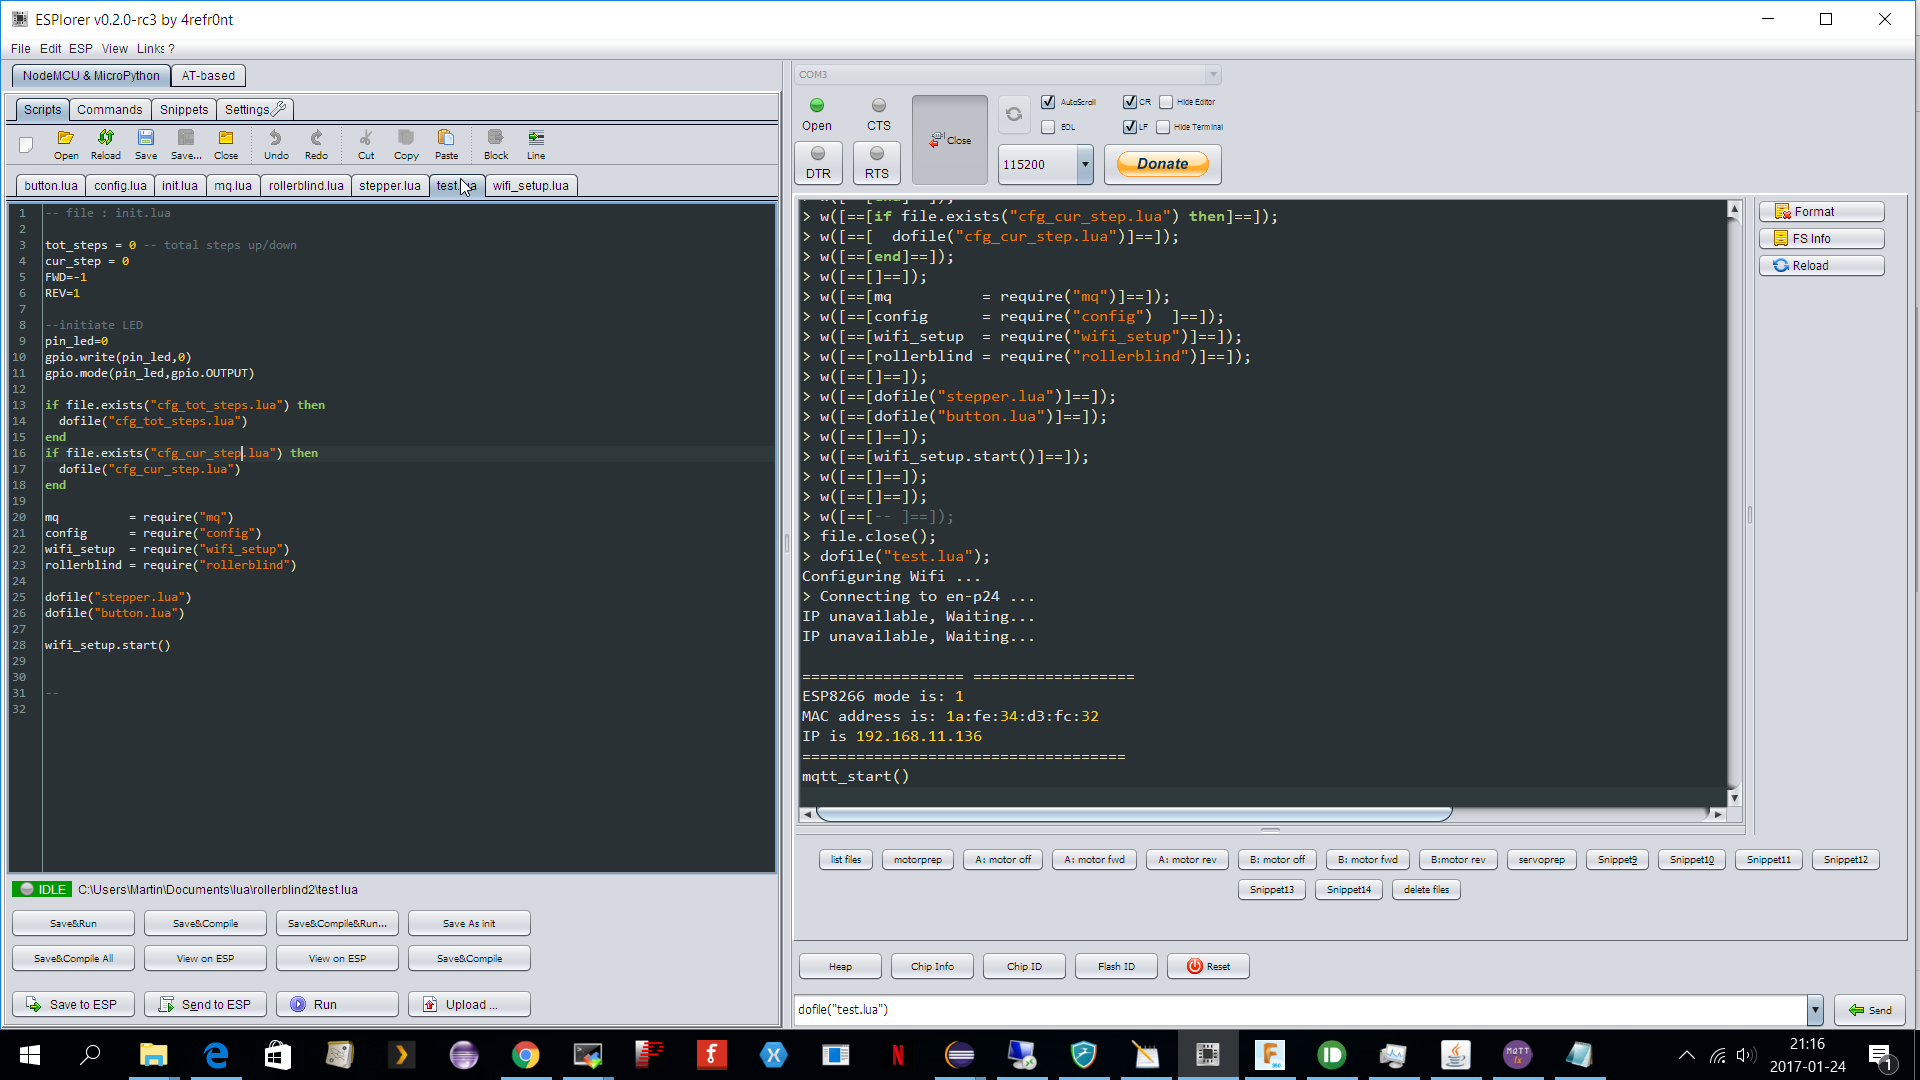Click the red Reset power button
Image resolution: width=1920 pixels, height=1080 pixels.
point(1208,966)
